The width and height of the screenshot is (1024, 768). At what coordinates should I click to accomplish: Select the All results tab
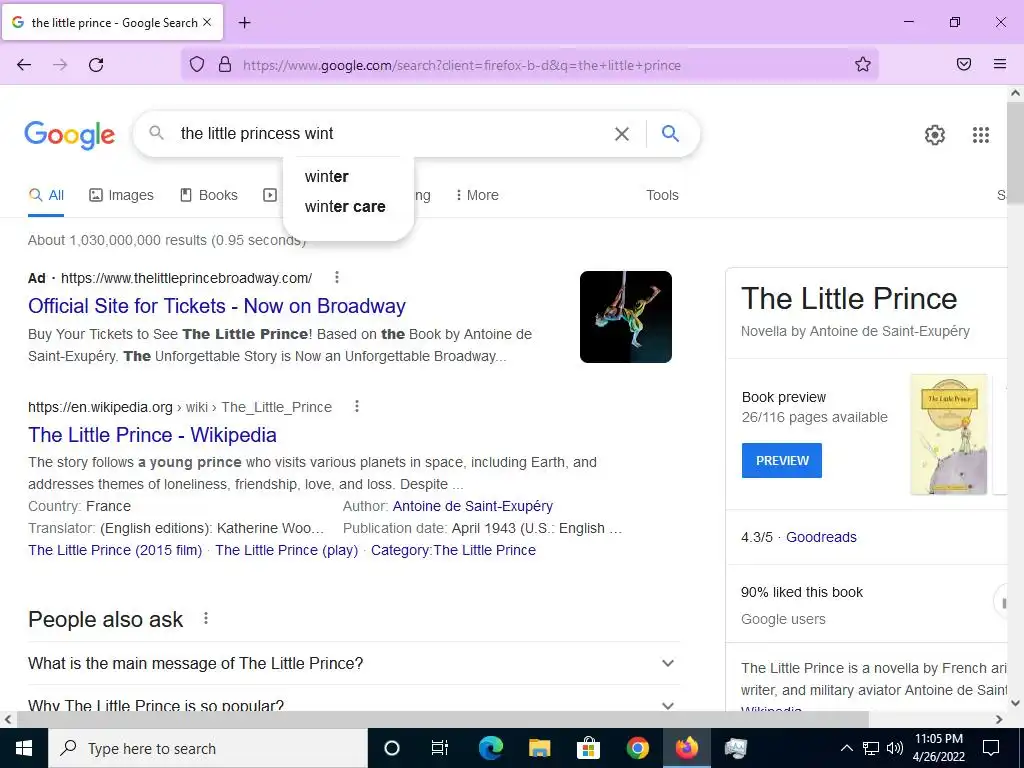tap(46, 195)
